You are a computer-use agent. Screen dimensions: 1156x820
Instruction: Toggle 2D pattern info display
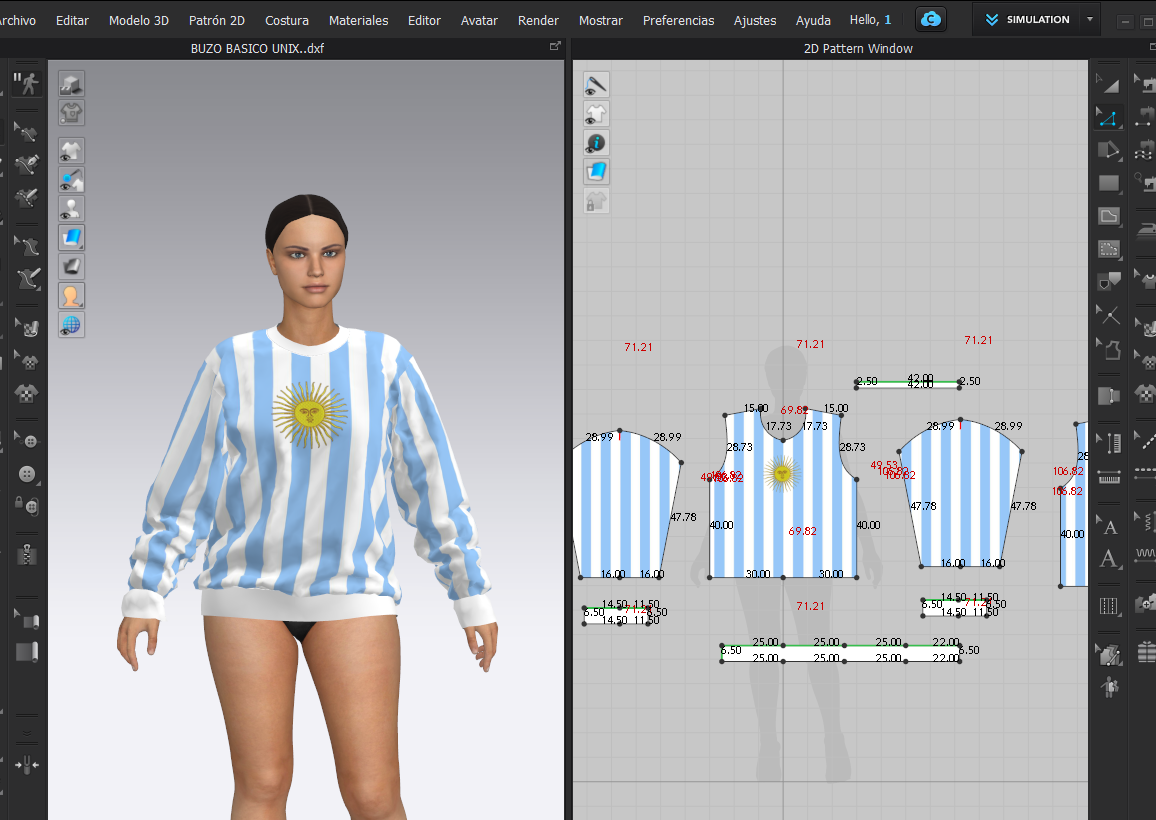(x=596, y=143)
